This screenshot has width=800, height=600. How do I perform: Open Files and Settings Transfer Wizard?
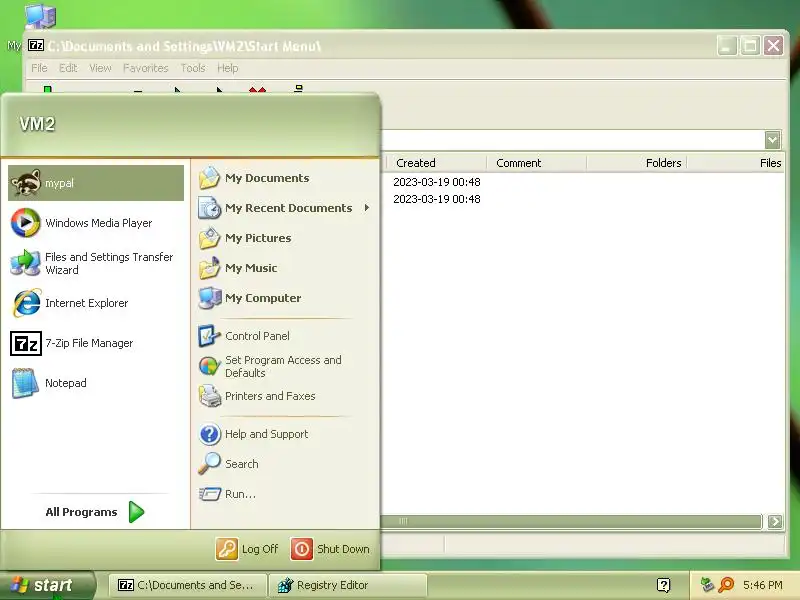pyautogui.click(x=96, y=263)
